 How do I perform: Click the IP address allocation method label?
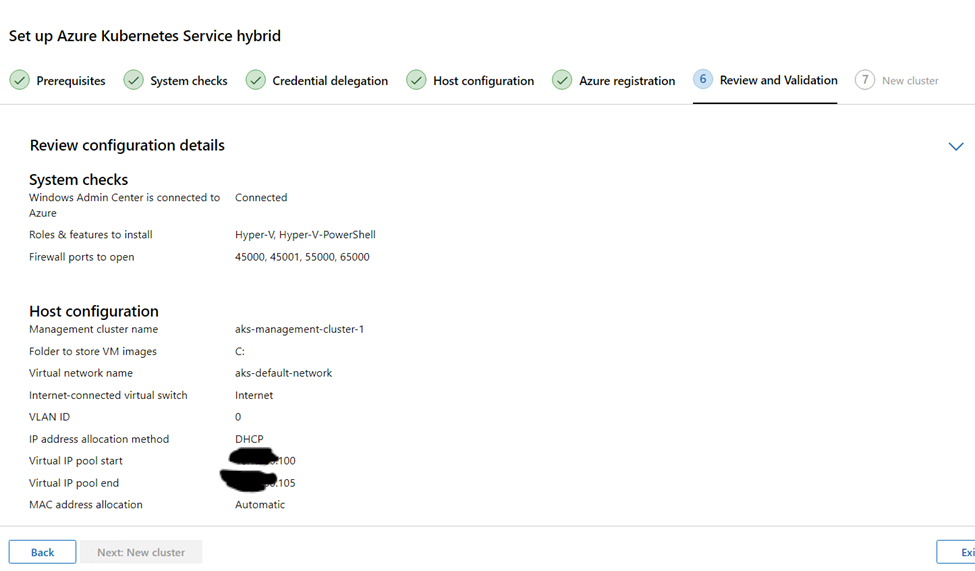click(99, 439)
